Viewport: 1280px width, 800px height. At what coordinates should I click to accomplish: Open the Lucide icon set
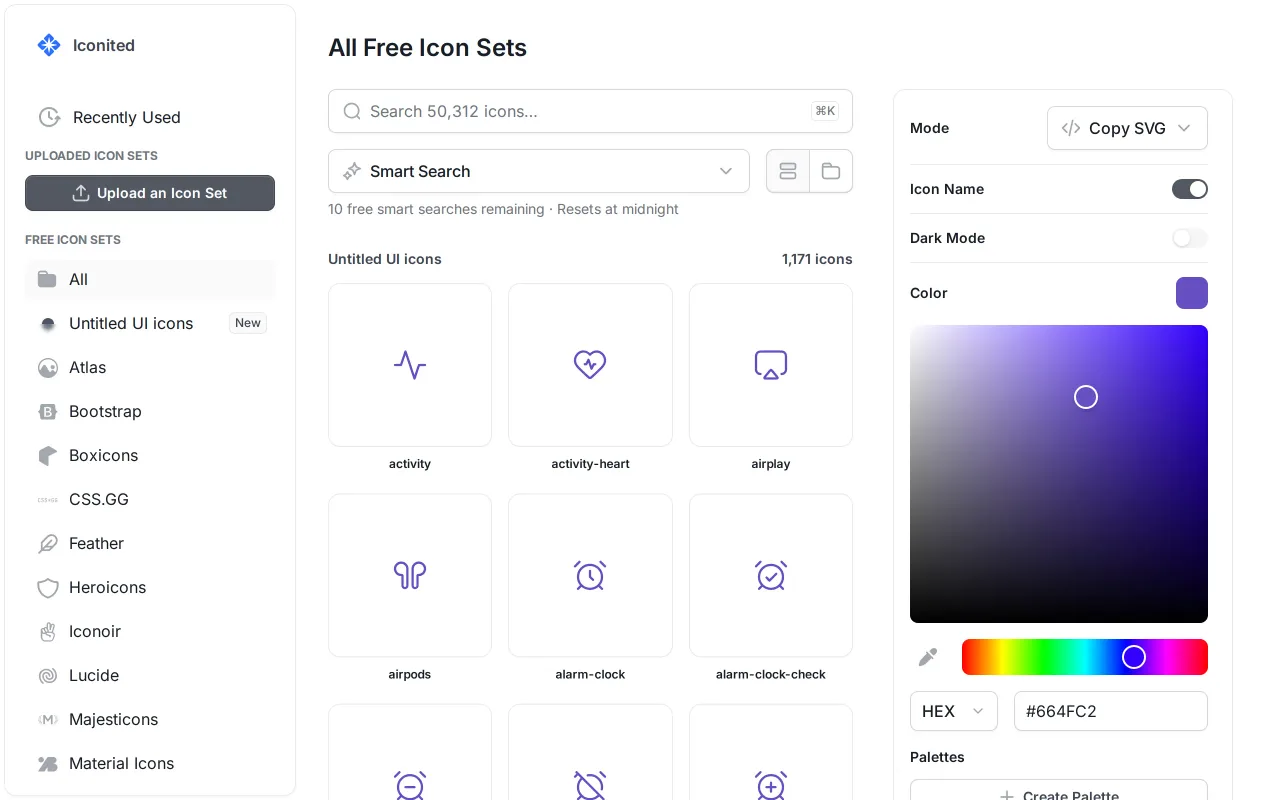(x=150, y=675)
